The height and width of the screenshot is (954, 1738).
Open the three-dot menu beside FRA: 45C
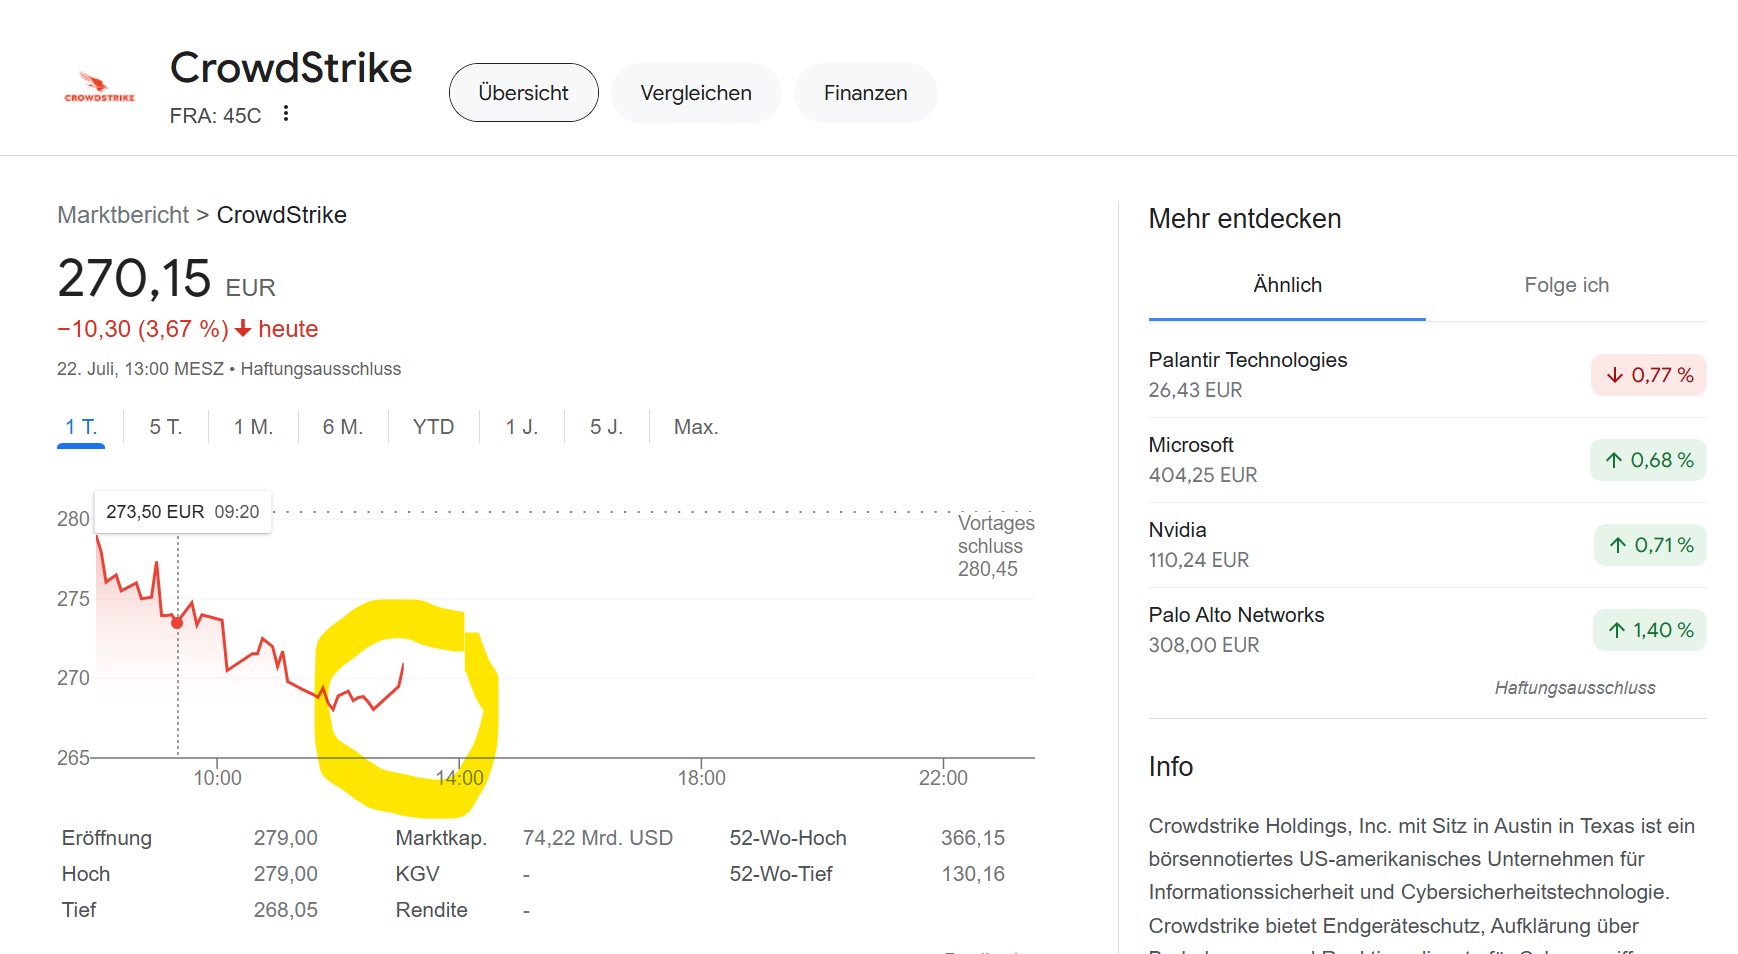click(x=286, y=113)
